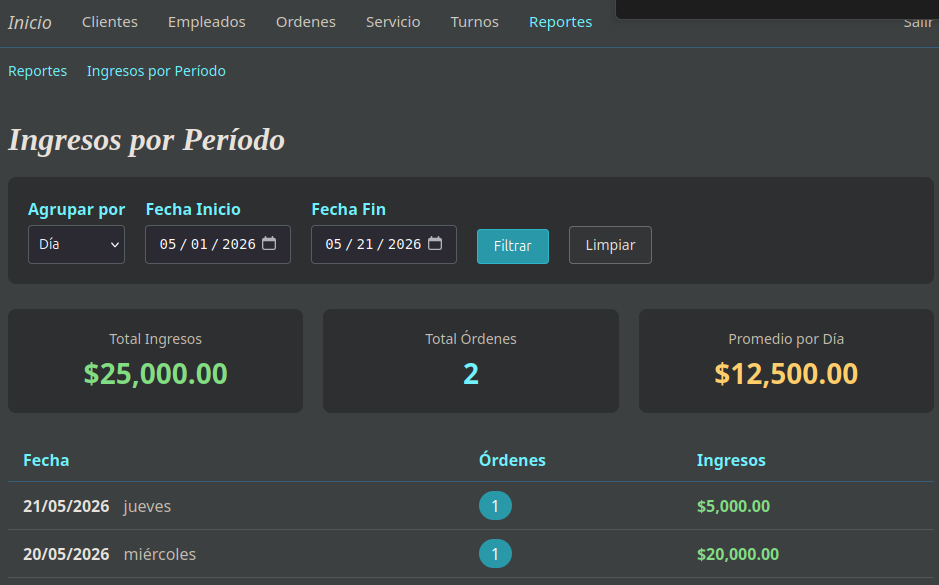Screen dimensions: 939x585
Task: Click the $20,000.00 income value
Action: (738, 554)
